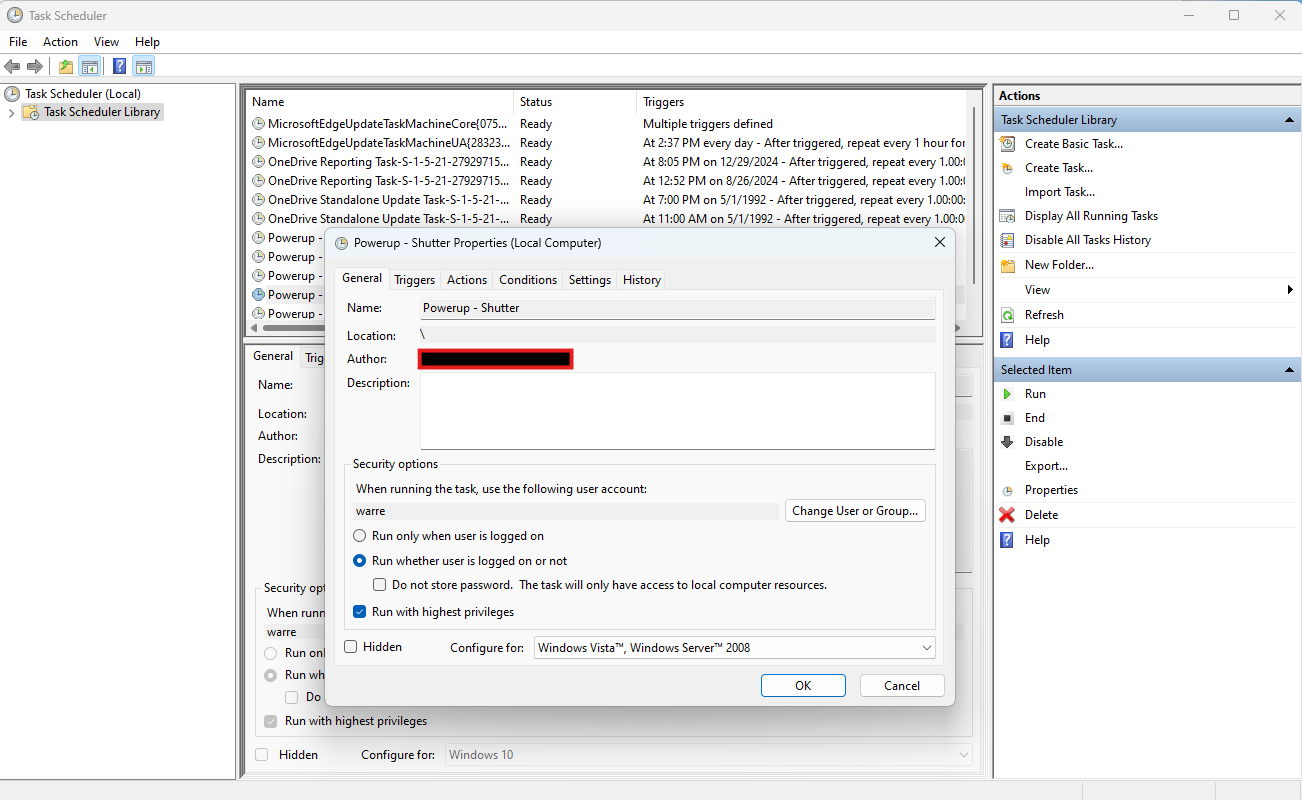This screenshot has width=1302, height=800.
Task: Click the task list horizontal scrollbar left arrow
Action: [x=253, y=328]
